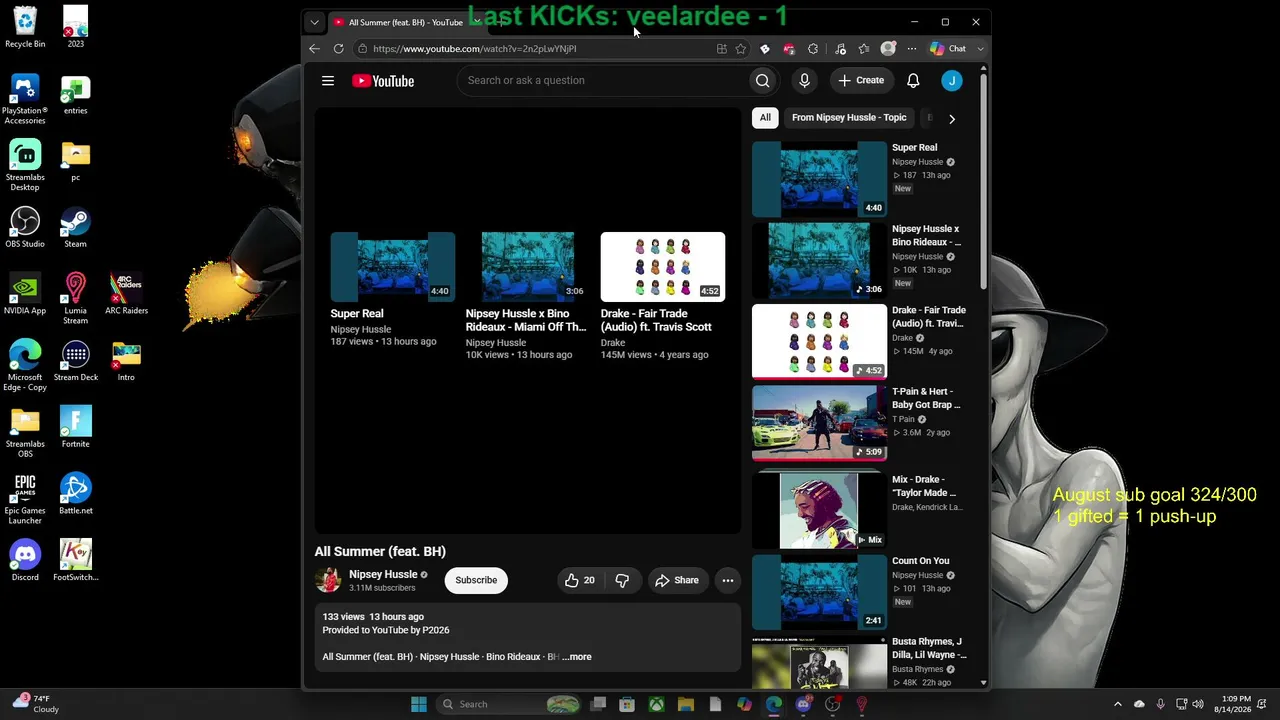The image size is (1280, 720).
Task: Open the Edge favorites list icon
Action: click(864, 49)
